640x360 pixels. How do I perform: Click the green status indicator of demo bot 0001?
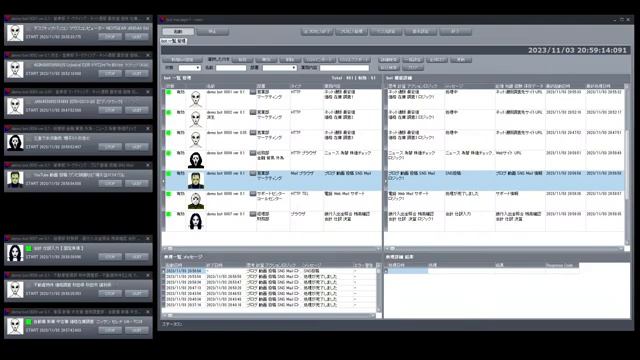(169, 92)
